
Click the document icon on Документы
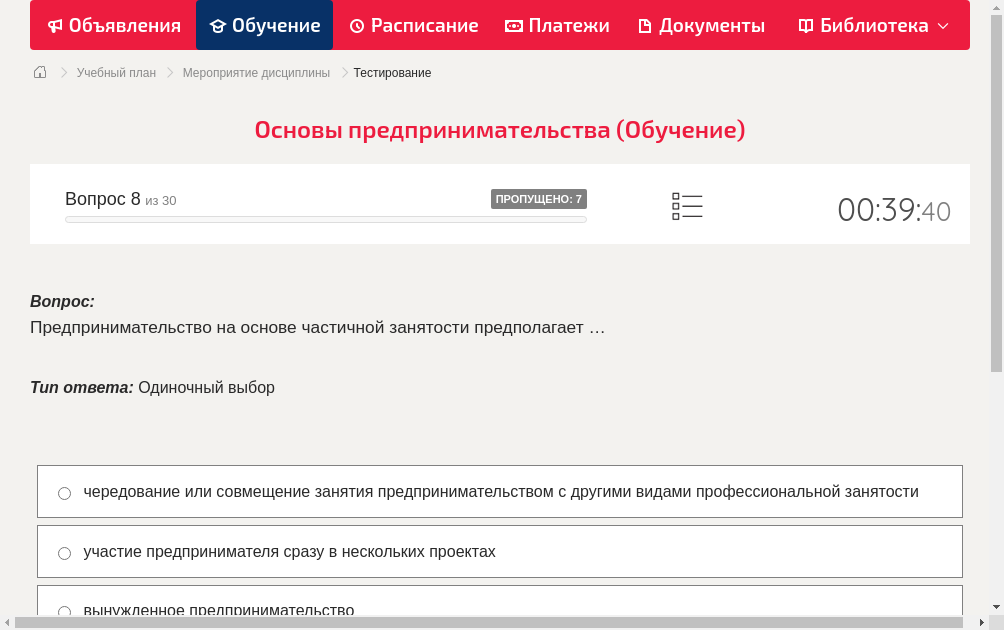(x=645, y=25)
